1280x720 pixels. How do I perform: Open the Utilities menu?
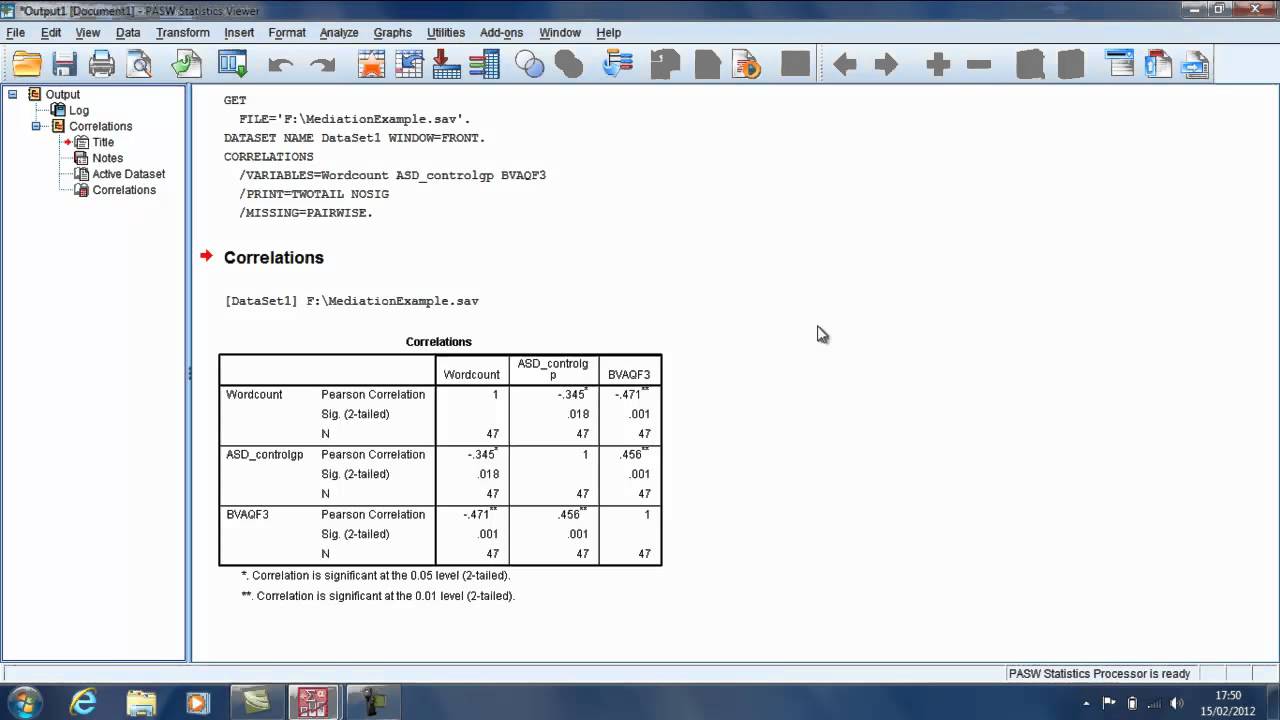coord(446,33)
